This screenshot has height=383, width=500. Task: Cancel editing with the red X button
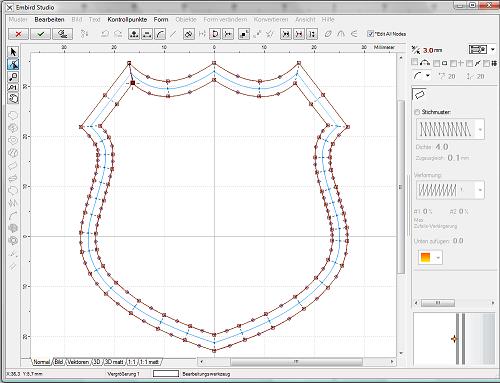coord(18,34)
